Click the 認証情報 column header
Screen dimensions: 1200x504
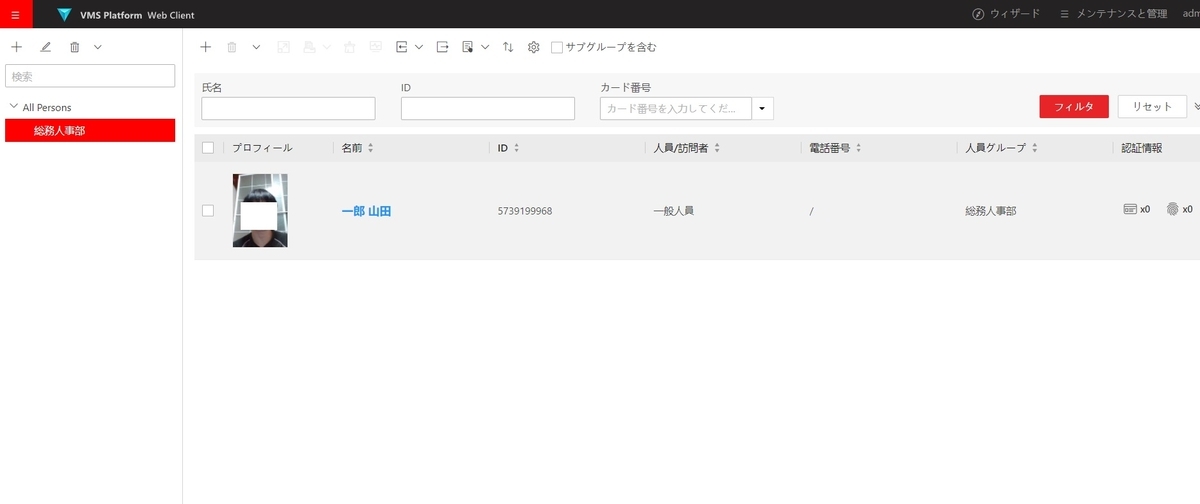pos(1143,148)
